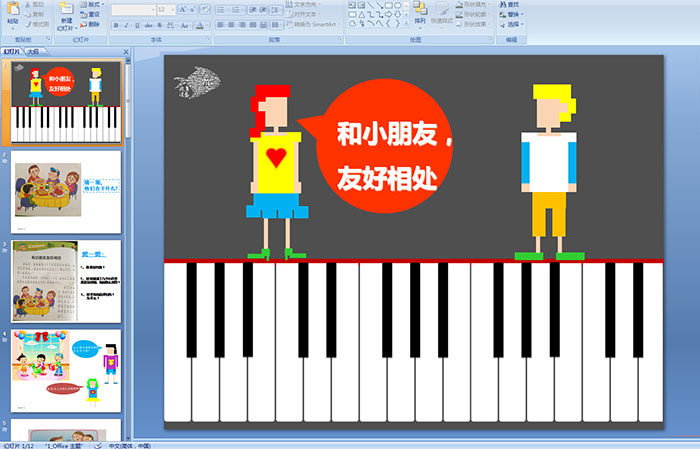Image resolution: width=700 pixels, height=449 pixels.
Task: Click Convert to SmartArt button
Action: [x=312, y=24]
